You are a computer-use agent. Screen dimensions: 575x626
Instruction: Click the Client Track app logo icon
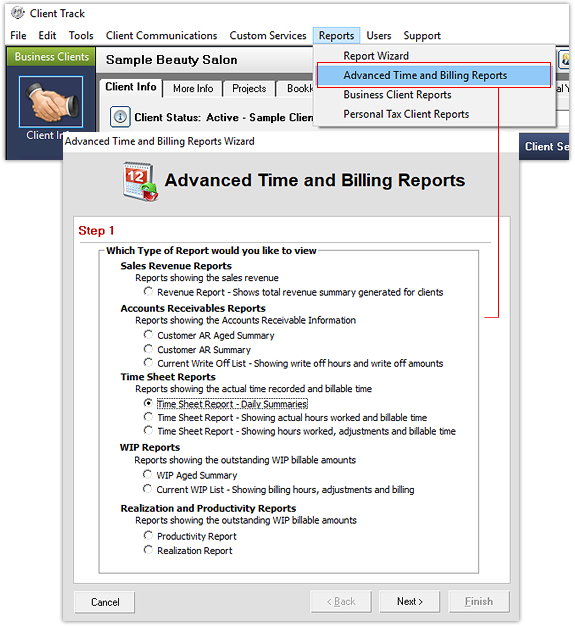(x=18, y=13)
